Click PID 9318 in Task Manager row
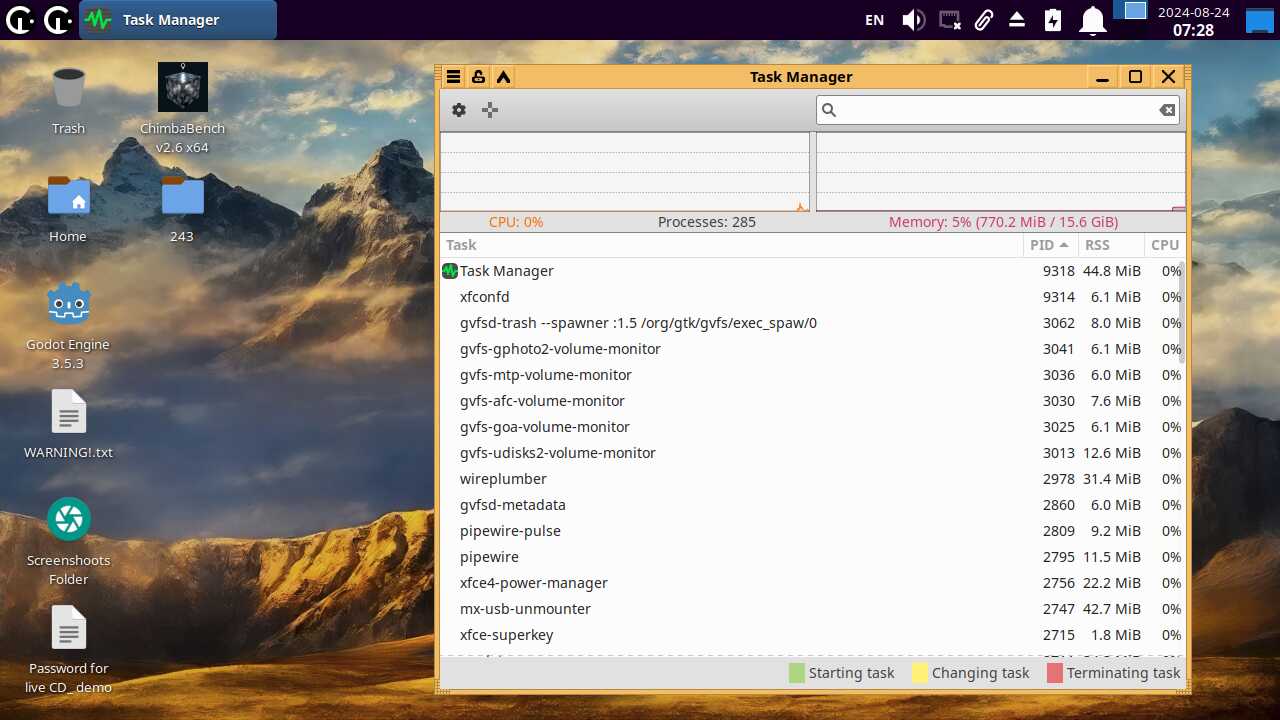Screen dimensions: 1280x720 tap(1059, 271)
